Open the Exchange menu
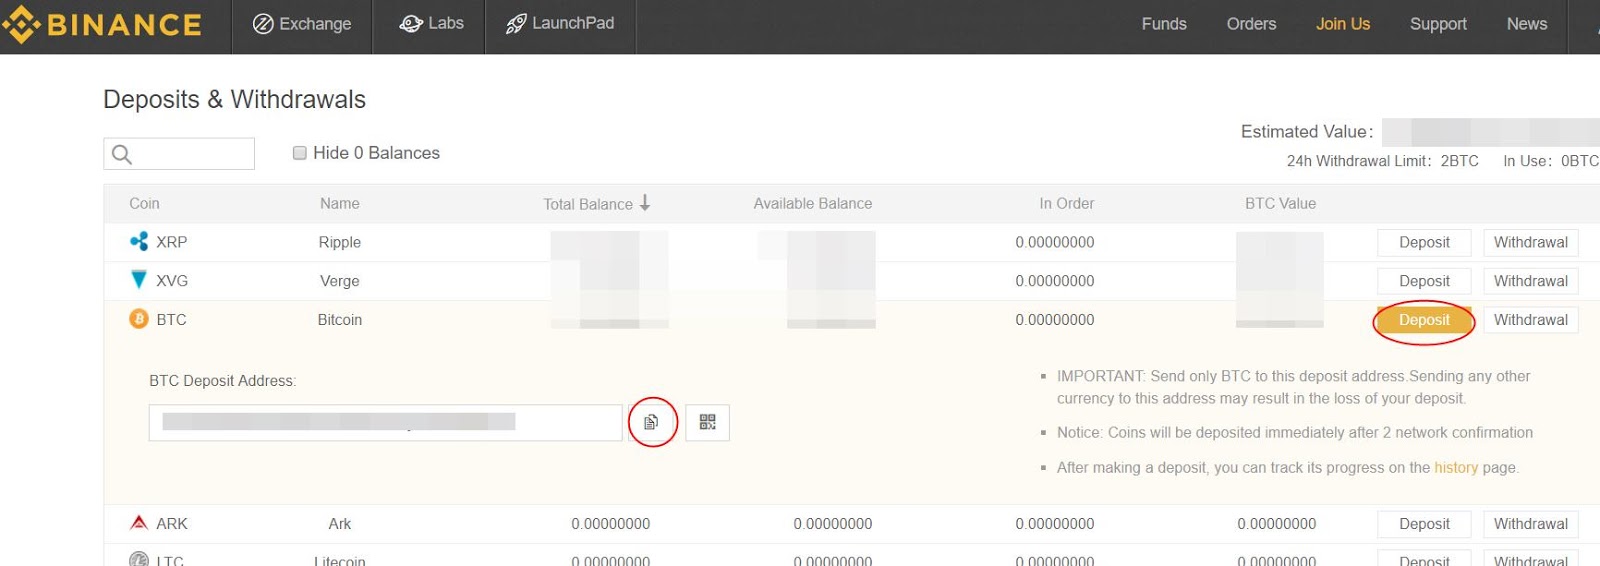Screen dimensions: 1600x566 302,24
